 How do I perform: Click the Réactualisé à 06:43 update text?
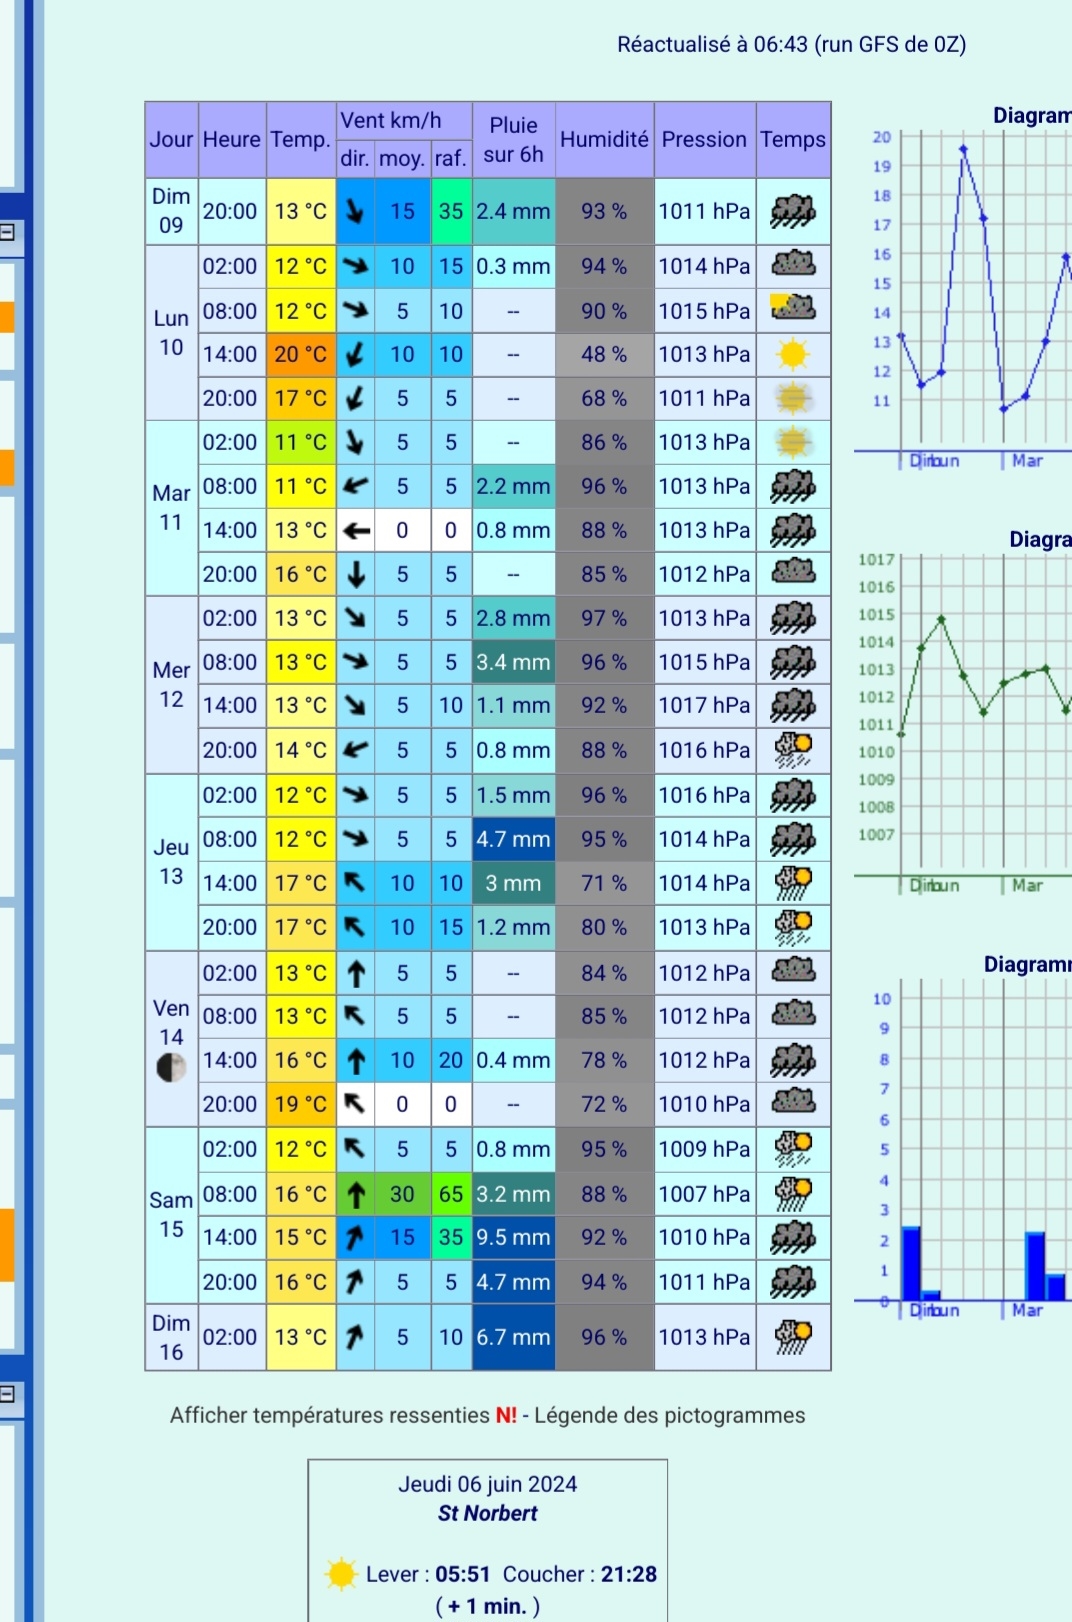tap(791, 44)
